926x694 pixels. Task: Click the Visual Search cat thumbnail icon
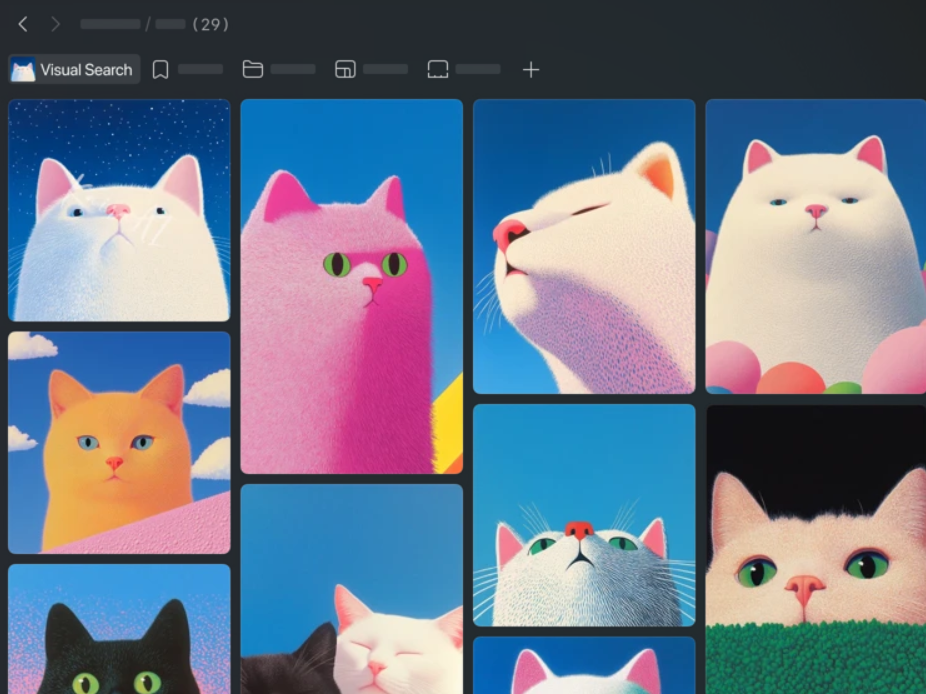pos(23,70)
